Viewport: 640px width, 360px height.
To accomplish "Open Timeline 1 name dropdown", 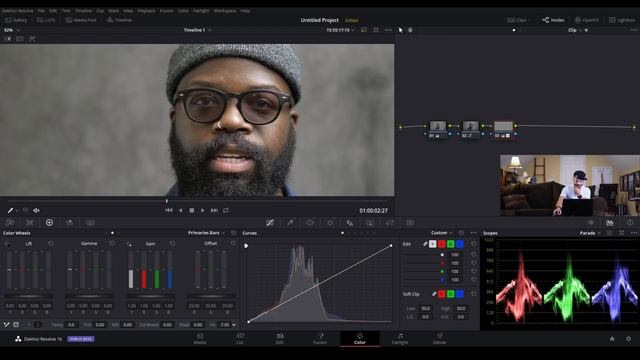I will 197,30.
